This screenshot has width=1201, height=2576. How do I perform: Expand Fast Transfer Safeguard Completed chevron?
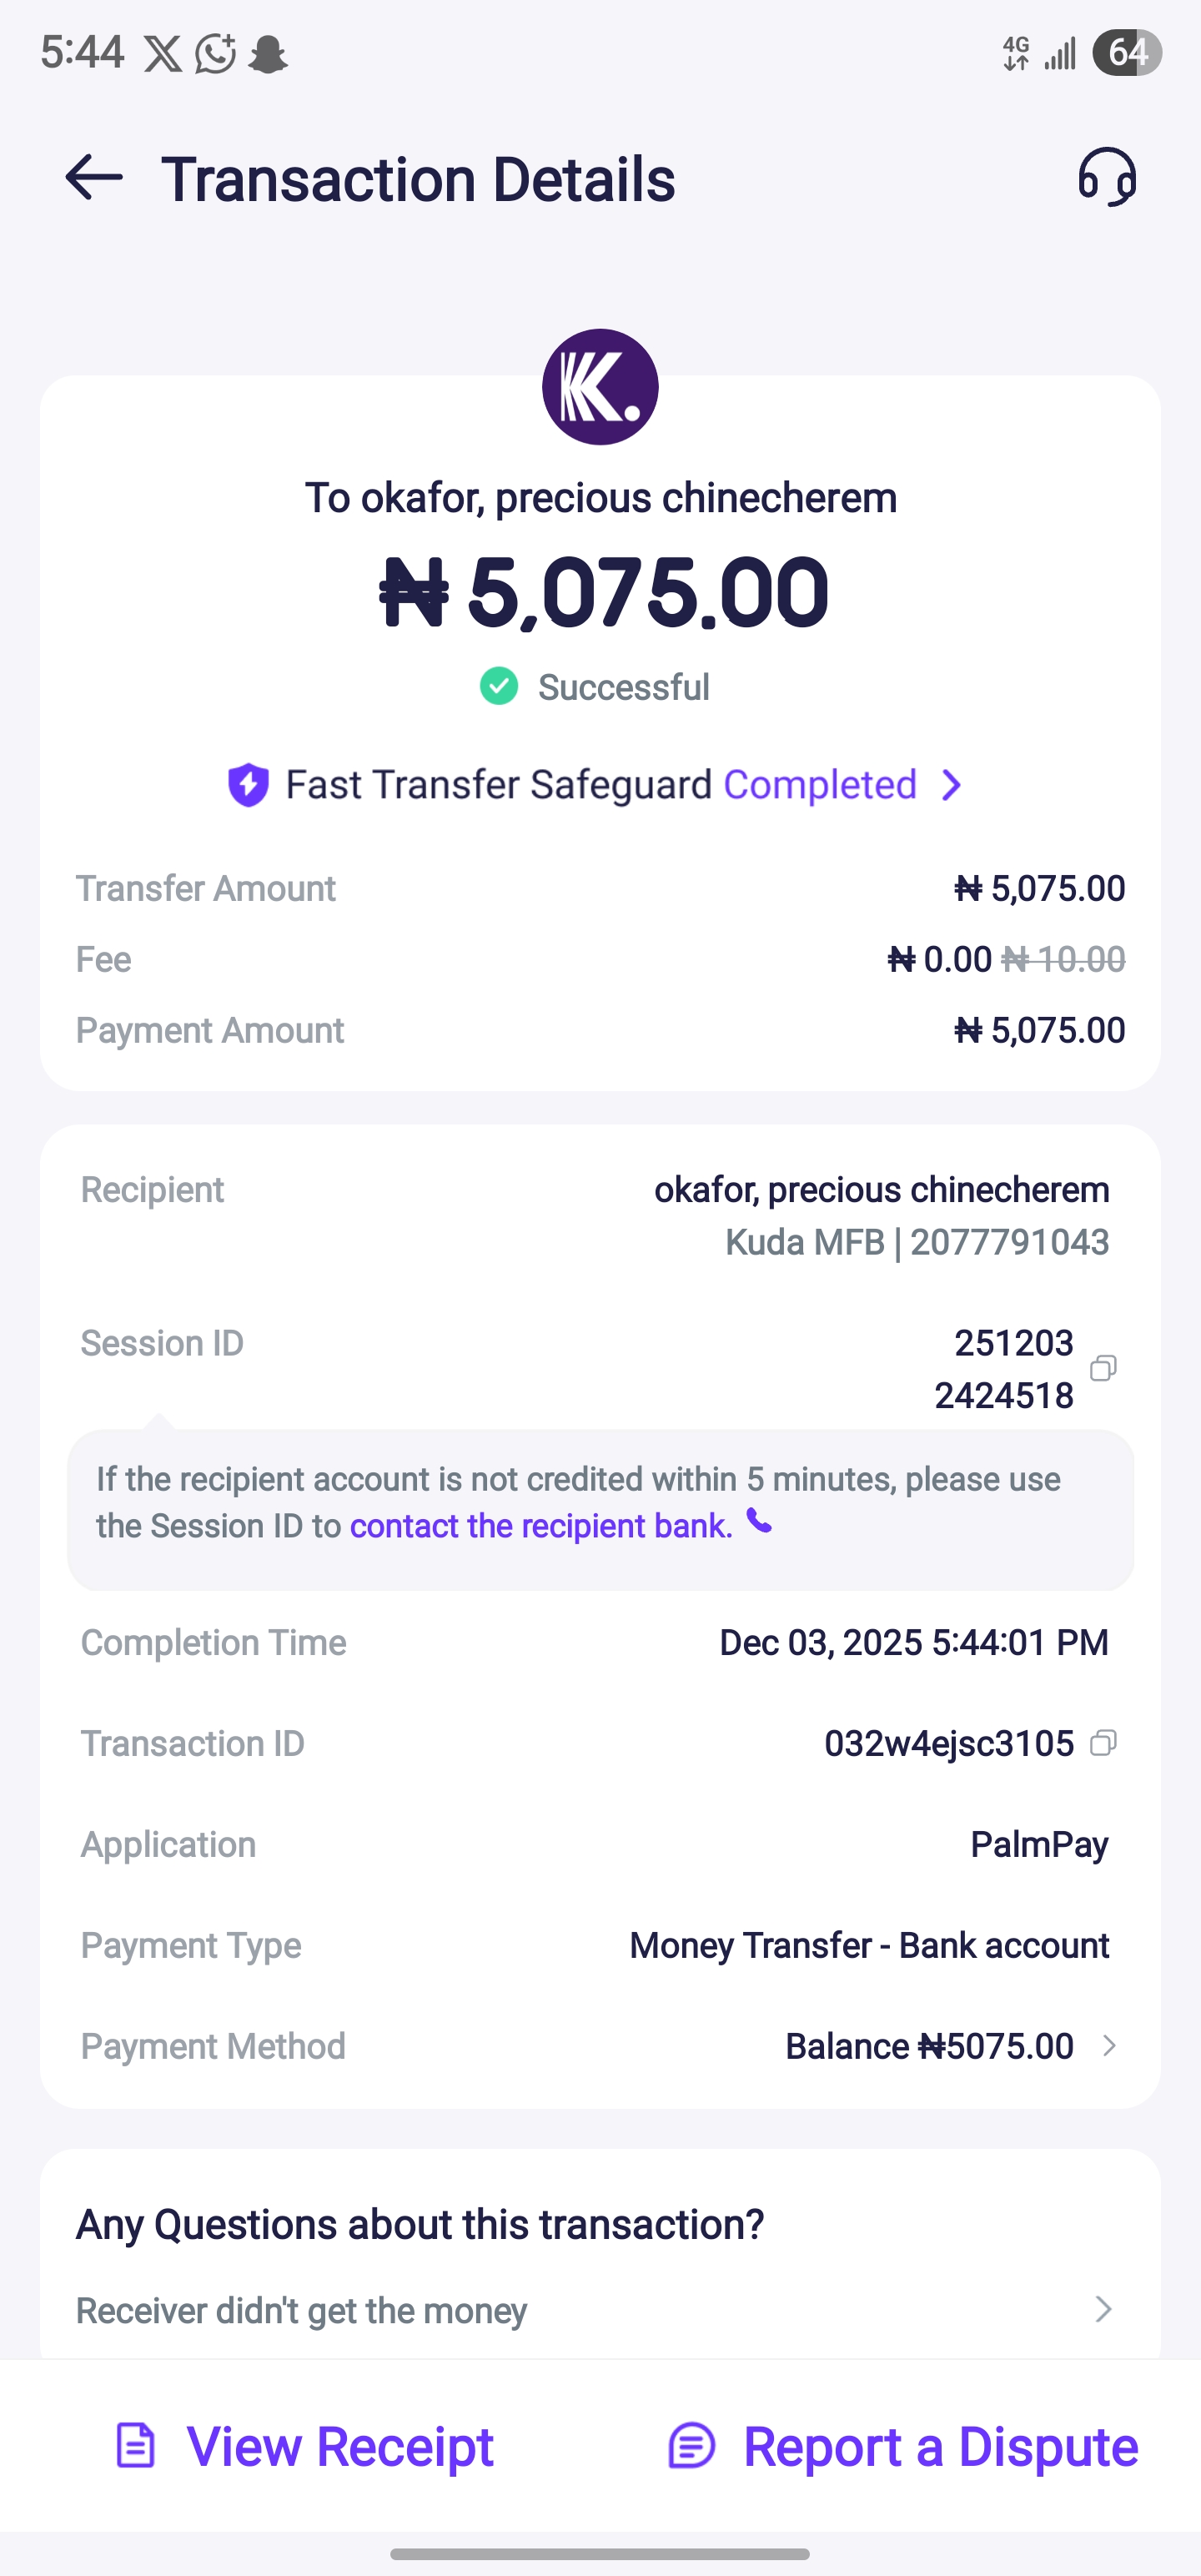(951, 785)
